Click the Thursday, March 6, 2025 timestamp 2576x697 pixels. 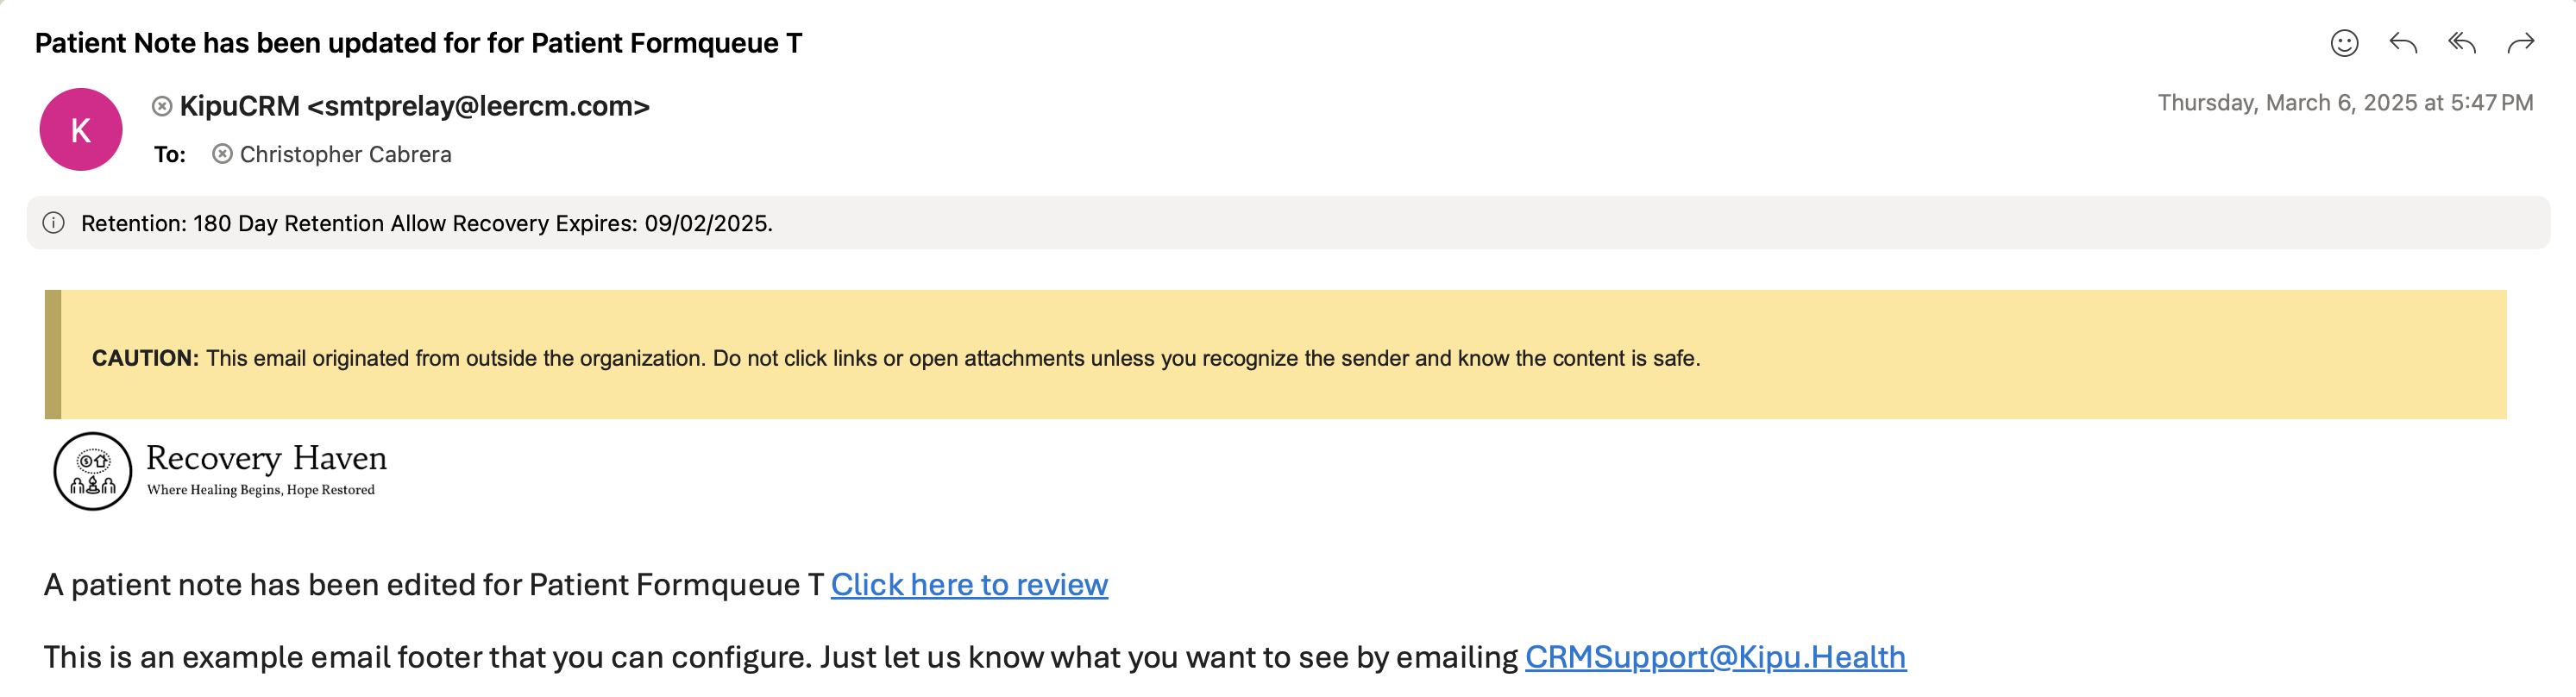click(x=2344, y=103)
